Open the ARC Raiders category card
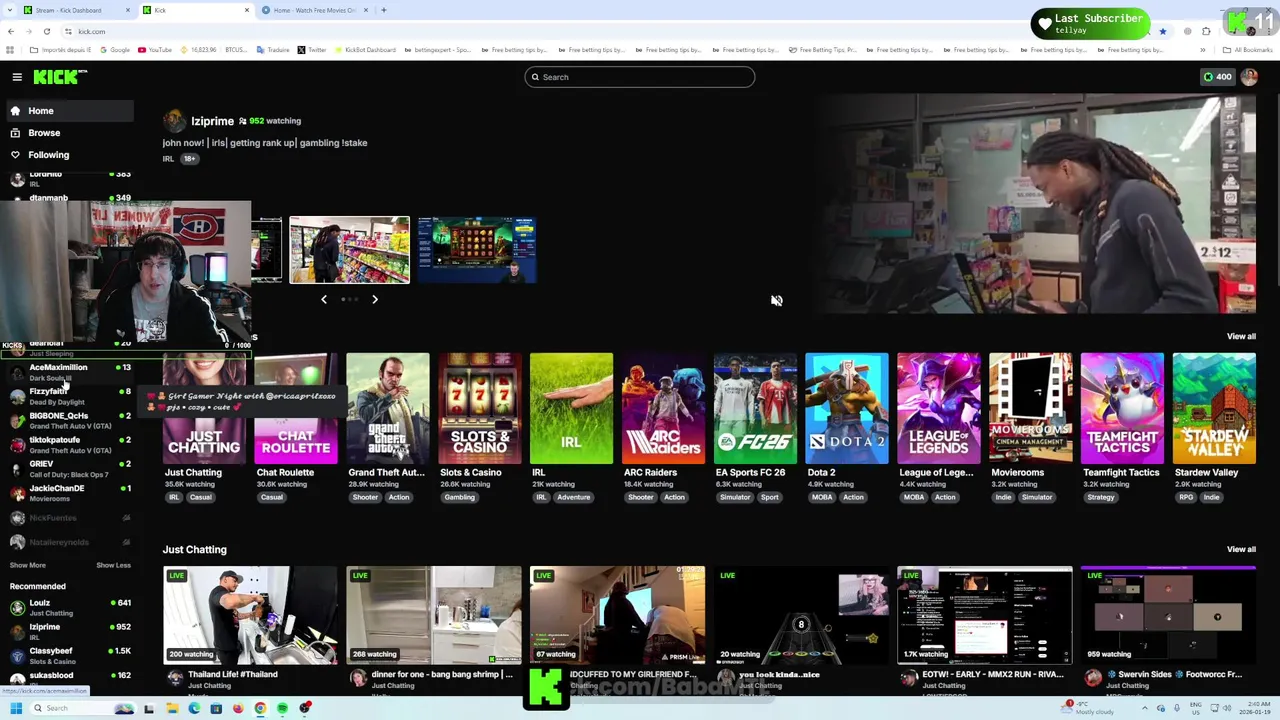 point(663,410)
